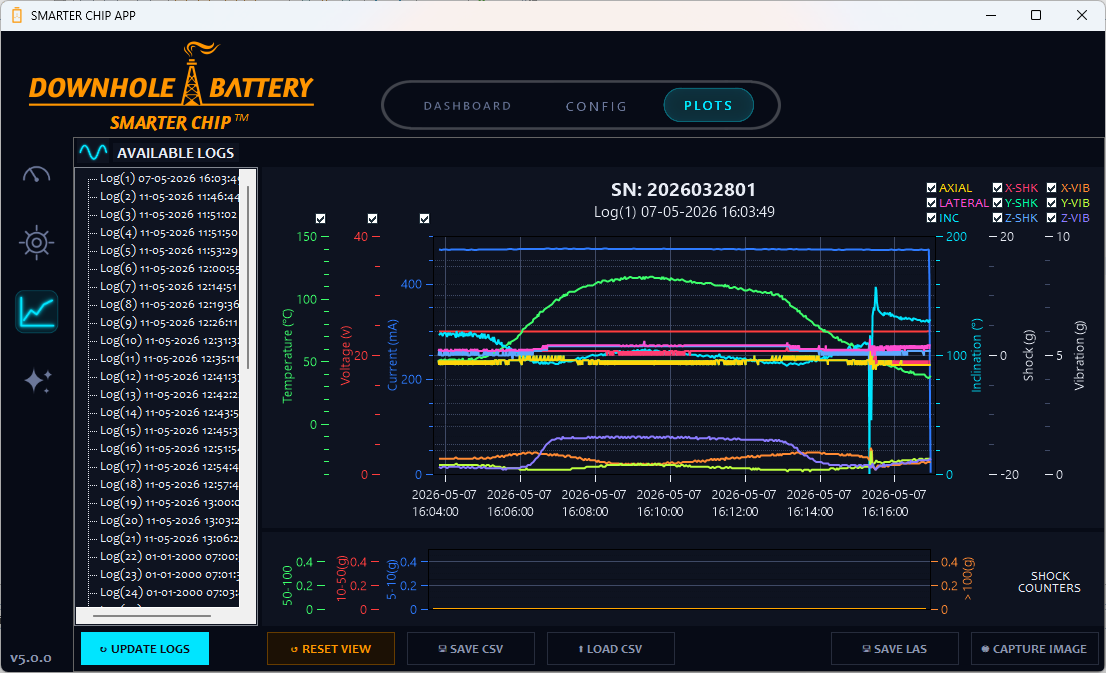Image resolution: width=1106 pixels, height=673 pixels.
Task: Click the app icon in title bar
Action: click(x=17, y=15)
